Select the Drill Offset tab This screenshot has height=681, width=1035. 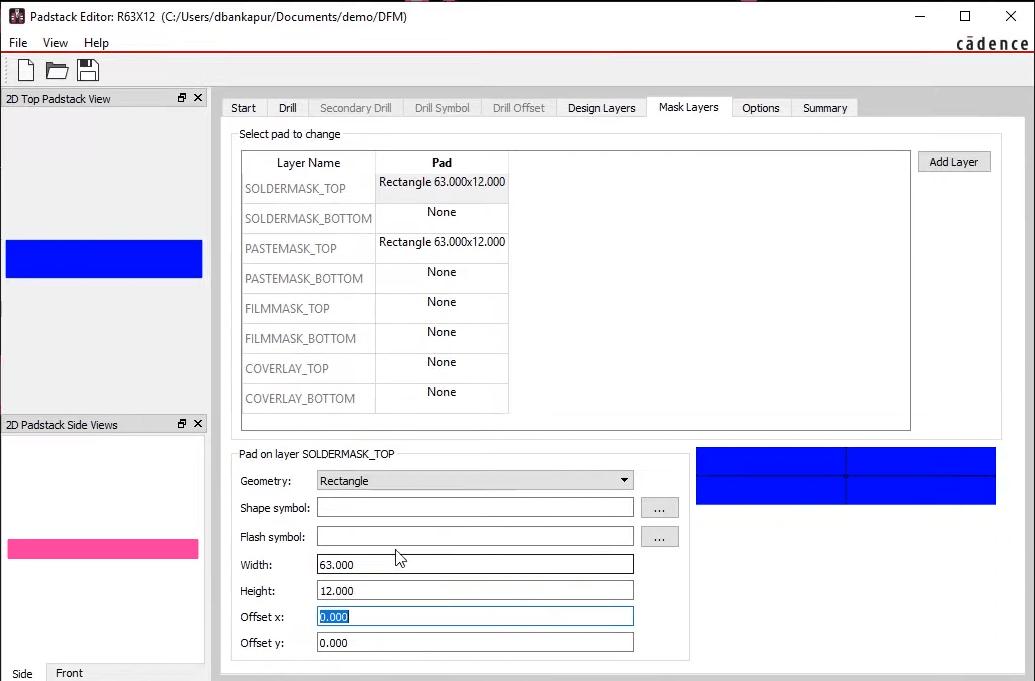[x=519, y=108]
